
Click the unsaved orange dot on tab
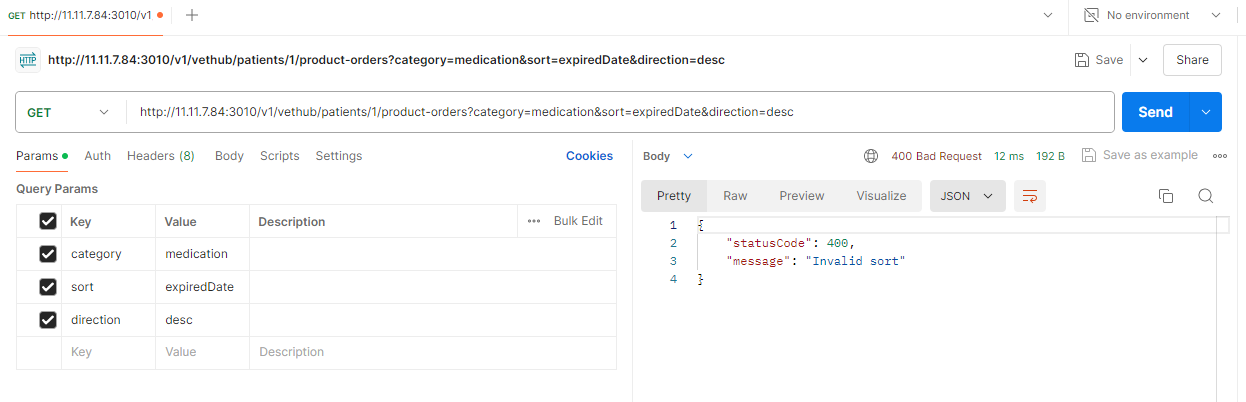[x=160, y=15]
